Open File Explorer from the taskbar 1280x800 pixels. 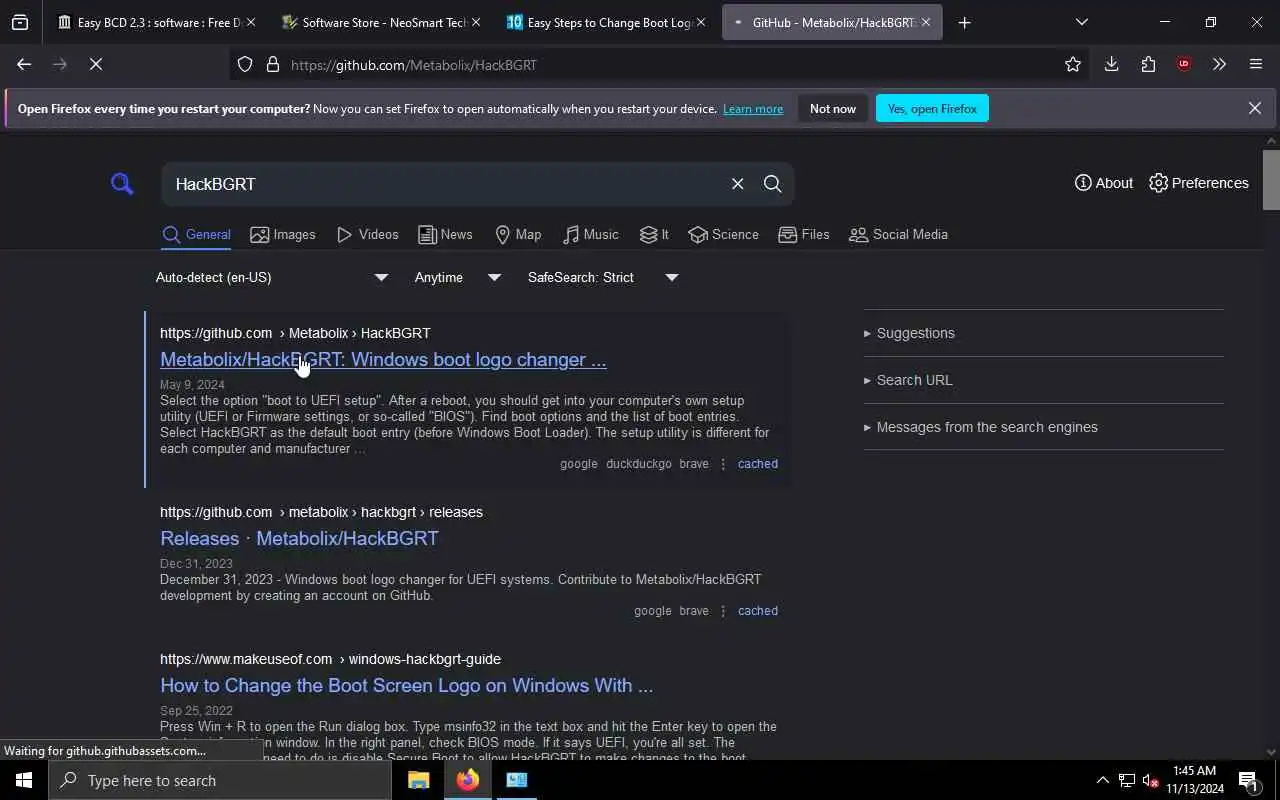click(x=418, y=780)
